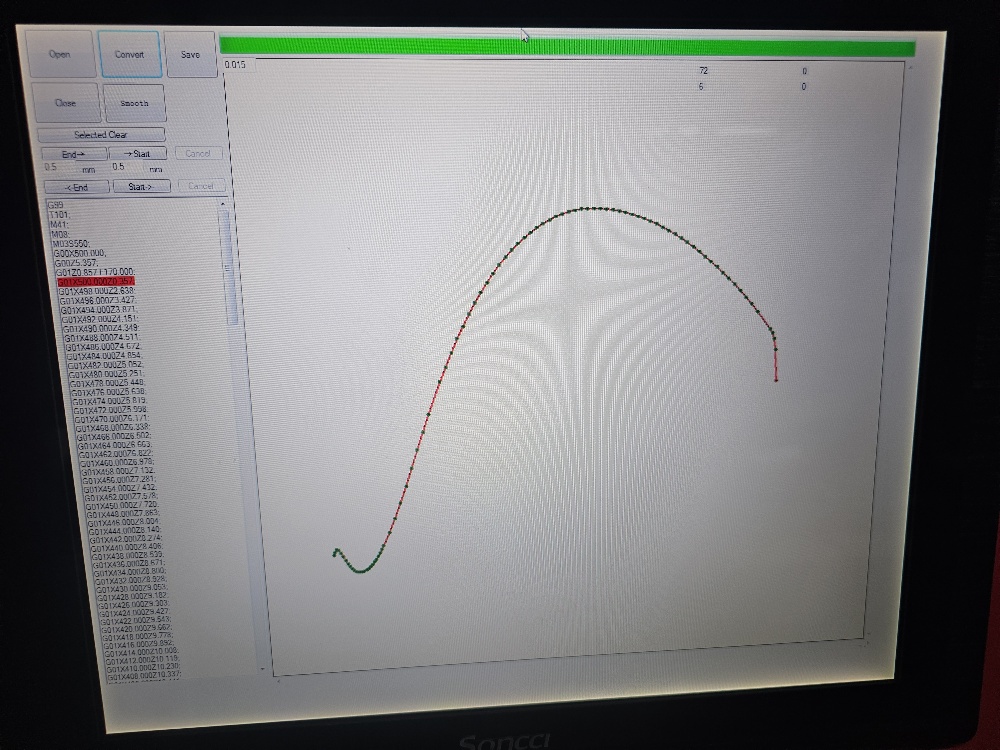Save the converted program
This screenshot has height=750, width=1000.
[x=190, y=55]
